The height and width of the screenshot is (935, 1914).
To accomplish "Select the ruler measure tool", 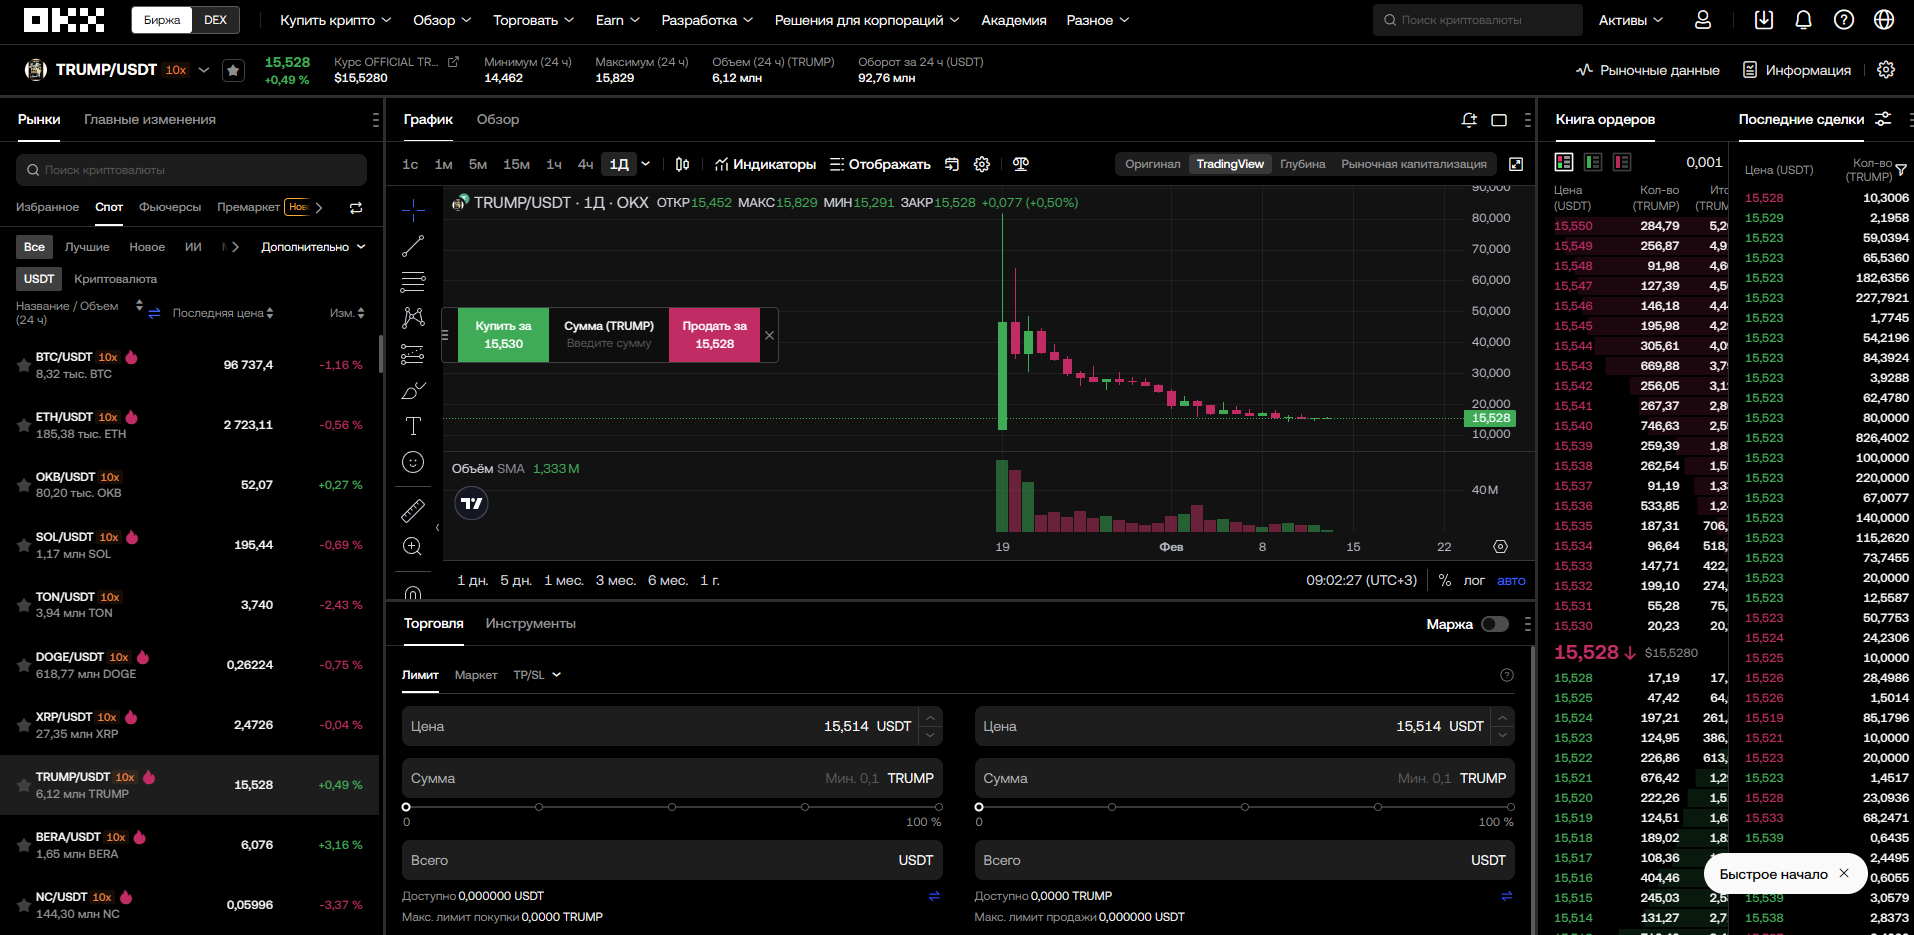I will point(413,510).
